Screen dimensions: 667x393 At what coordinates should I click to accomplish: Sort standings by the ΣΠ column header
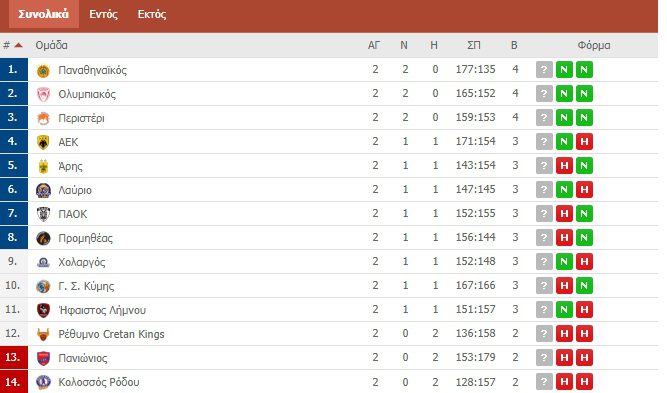coord(474,45)
